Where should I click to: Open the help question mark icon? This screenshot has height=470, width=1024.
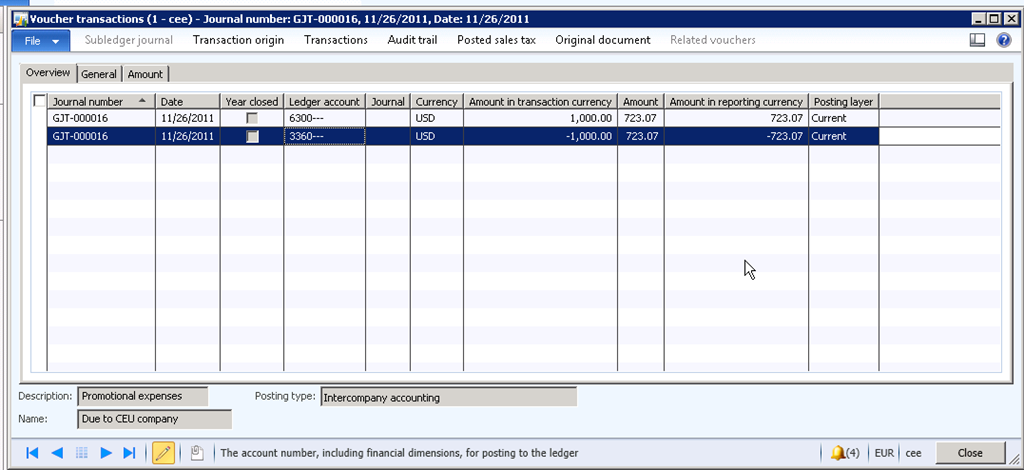pyautogui.click(x=1003, y=40)
